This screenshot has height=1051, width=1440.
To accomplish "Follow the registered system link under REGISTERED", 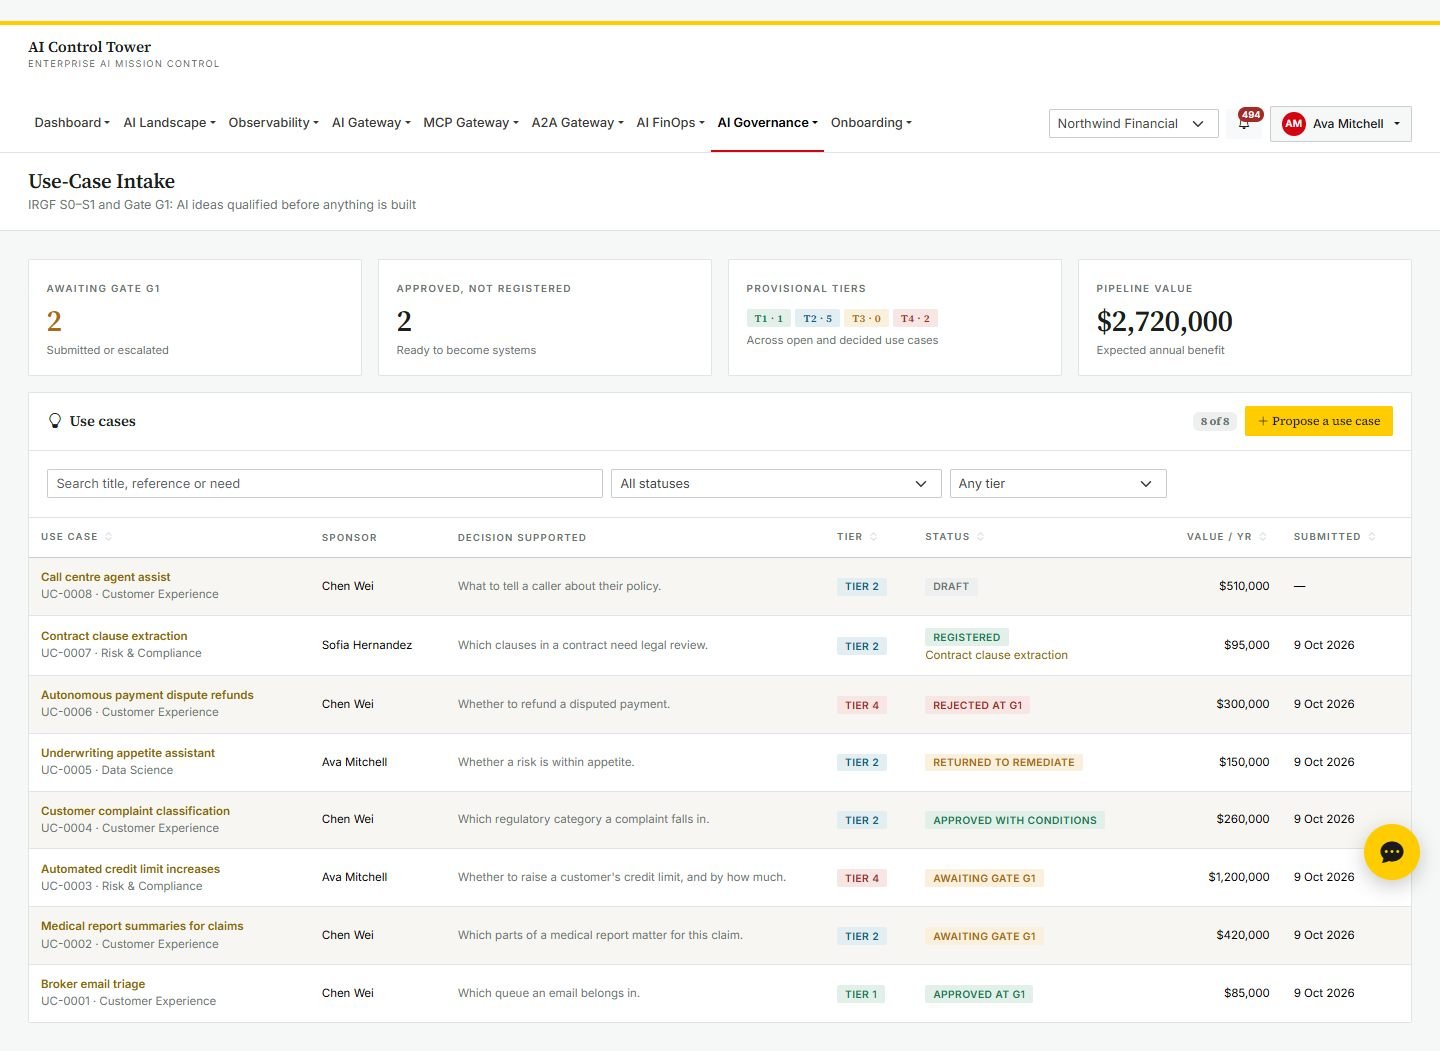I will 996,655.
